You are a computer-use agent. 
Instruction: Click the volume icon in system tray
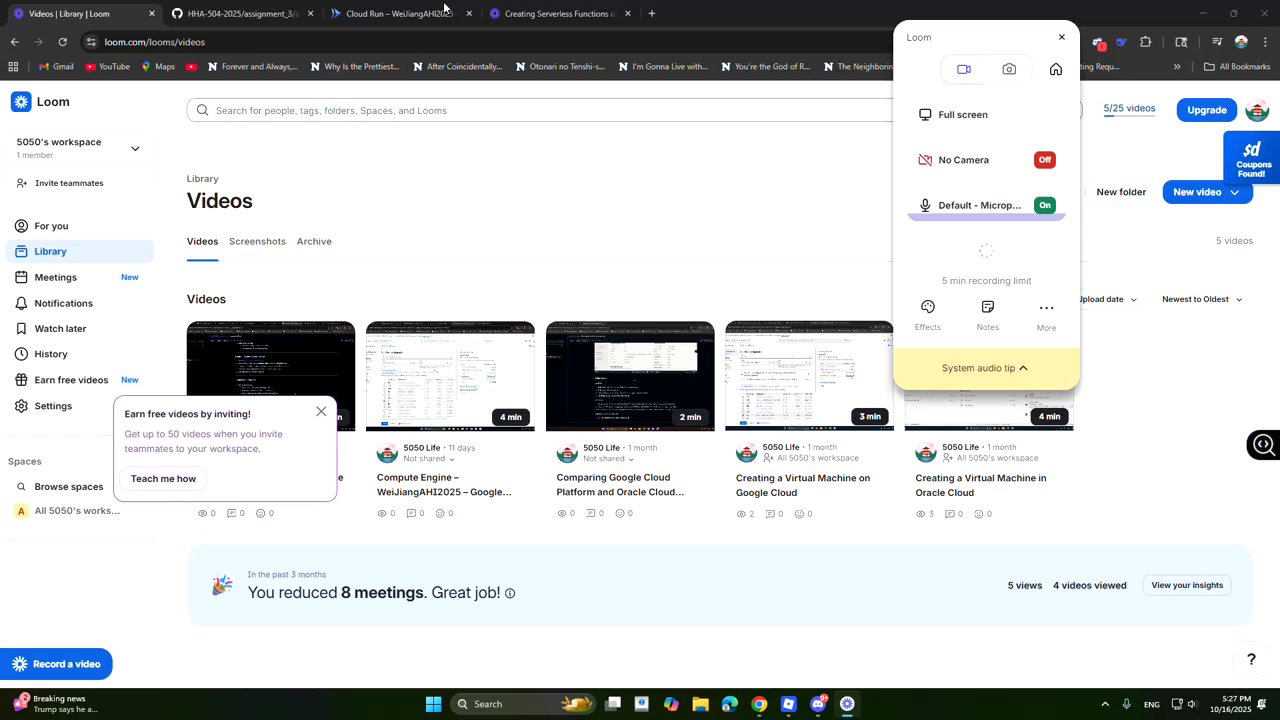coord(1191,704)
